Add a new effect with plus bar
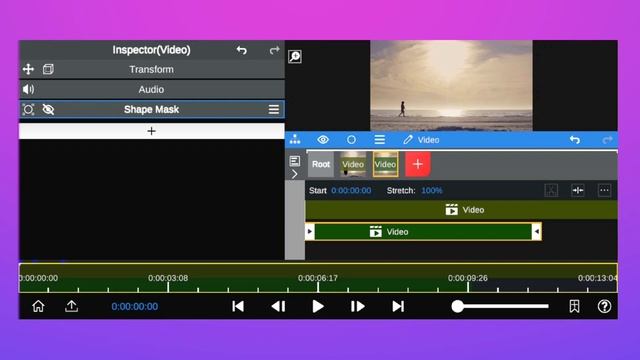The height and width of the screenshot is (360, 640). point(151,131)
